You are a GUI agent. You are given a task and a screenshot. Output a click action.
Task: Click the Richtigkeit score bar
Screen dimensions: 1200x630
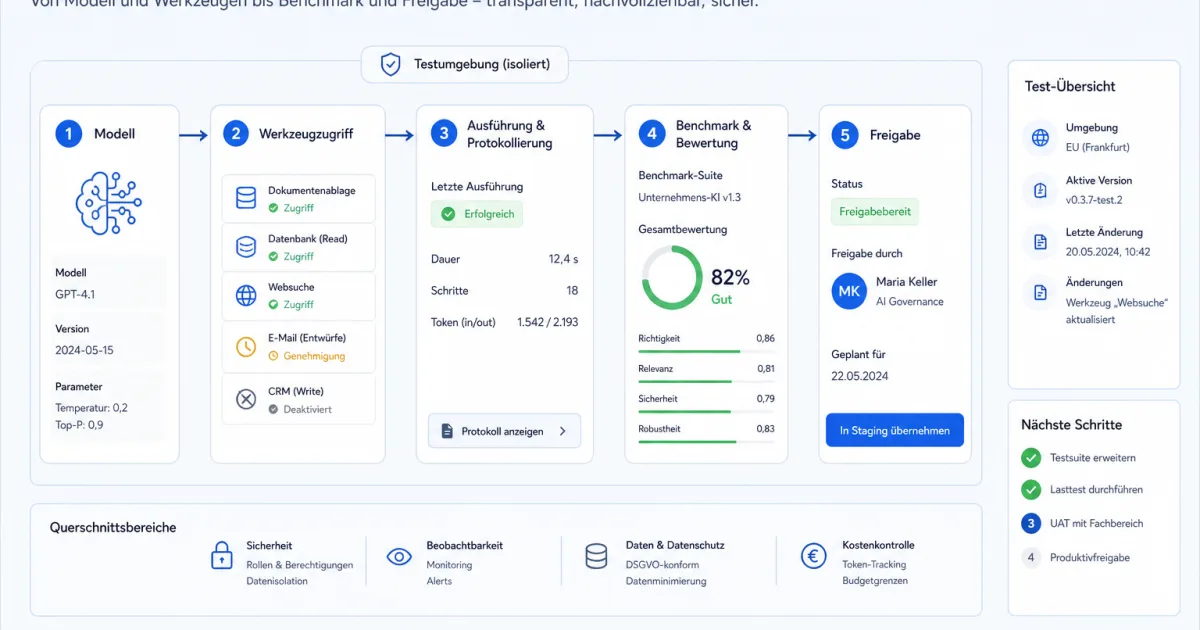coord(706,351)
